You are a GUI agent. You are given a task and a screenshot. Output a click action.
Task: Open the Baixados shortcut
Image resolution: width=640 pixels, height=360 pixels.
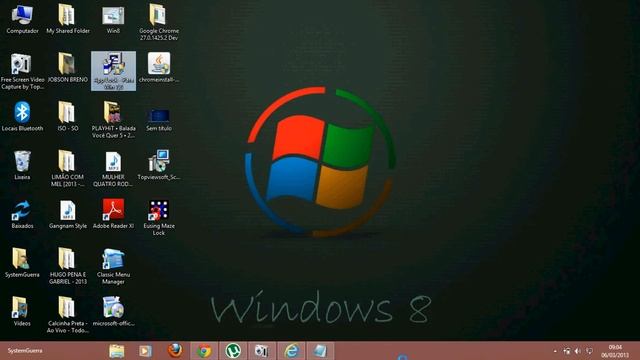tap(22, 214)
